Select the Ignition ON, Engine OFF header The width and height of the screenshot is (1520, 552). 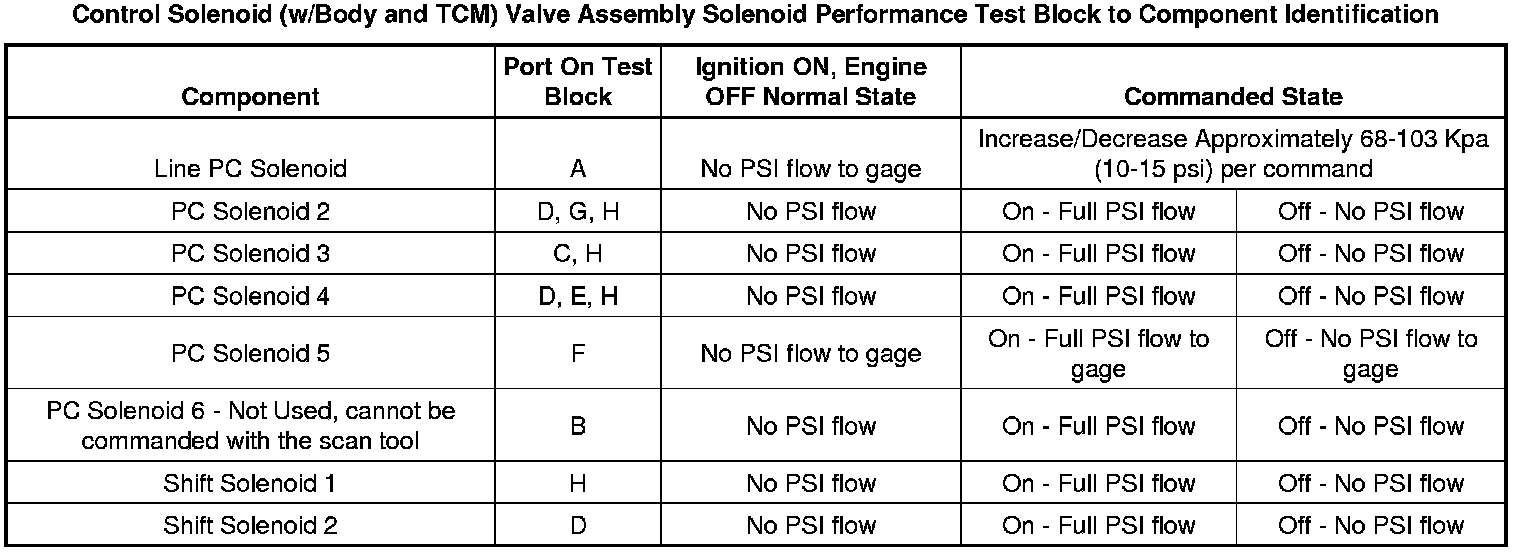coord(810,82)
